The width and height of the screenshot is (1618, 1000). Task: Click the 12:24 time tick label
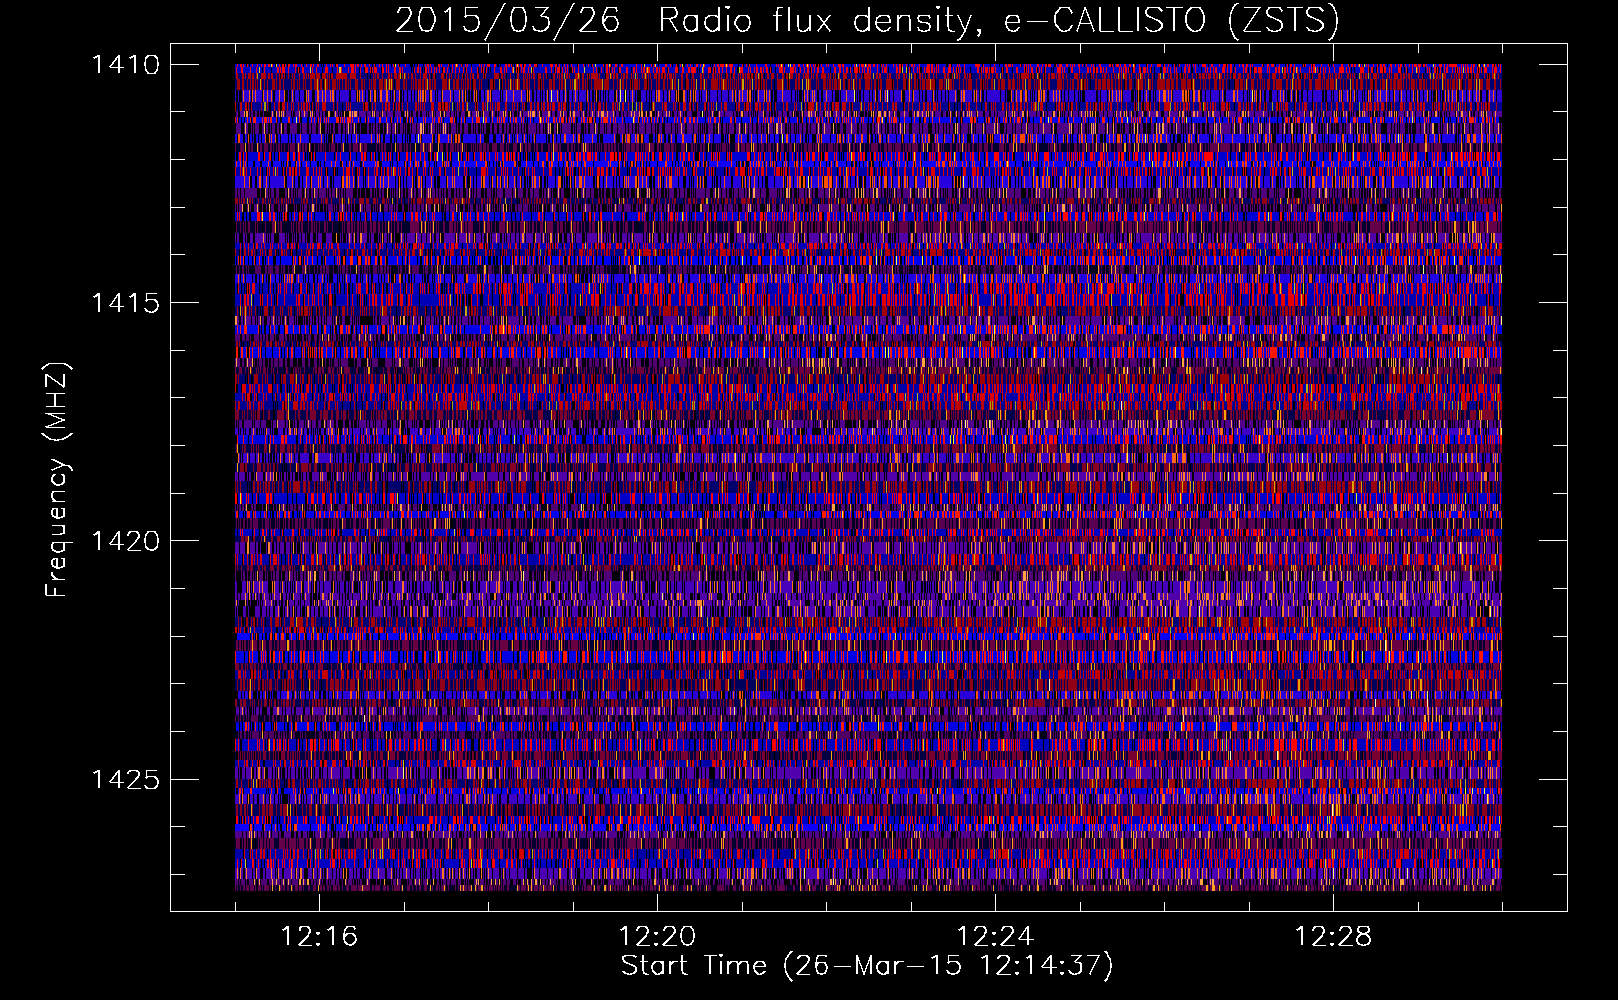pos(995,937)
